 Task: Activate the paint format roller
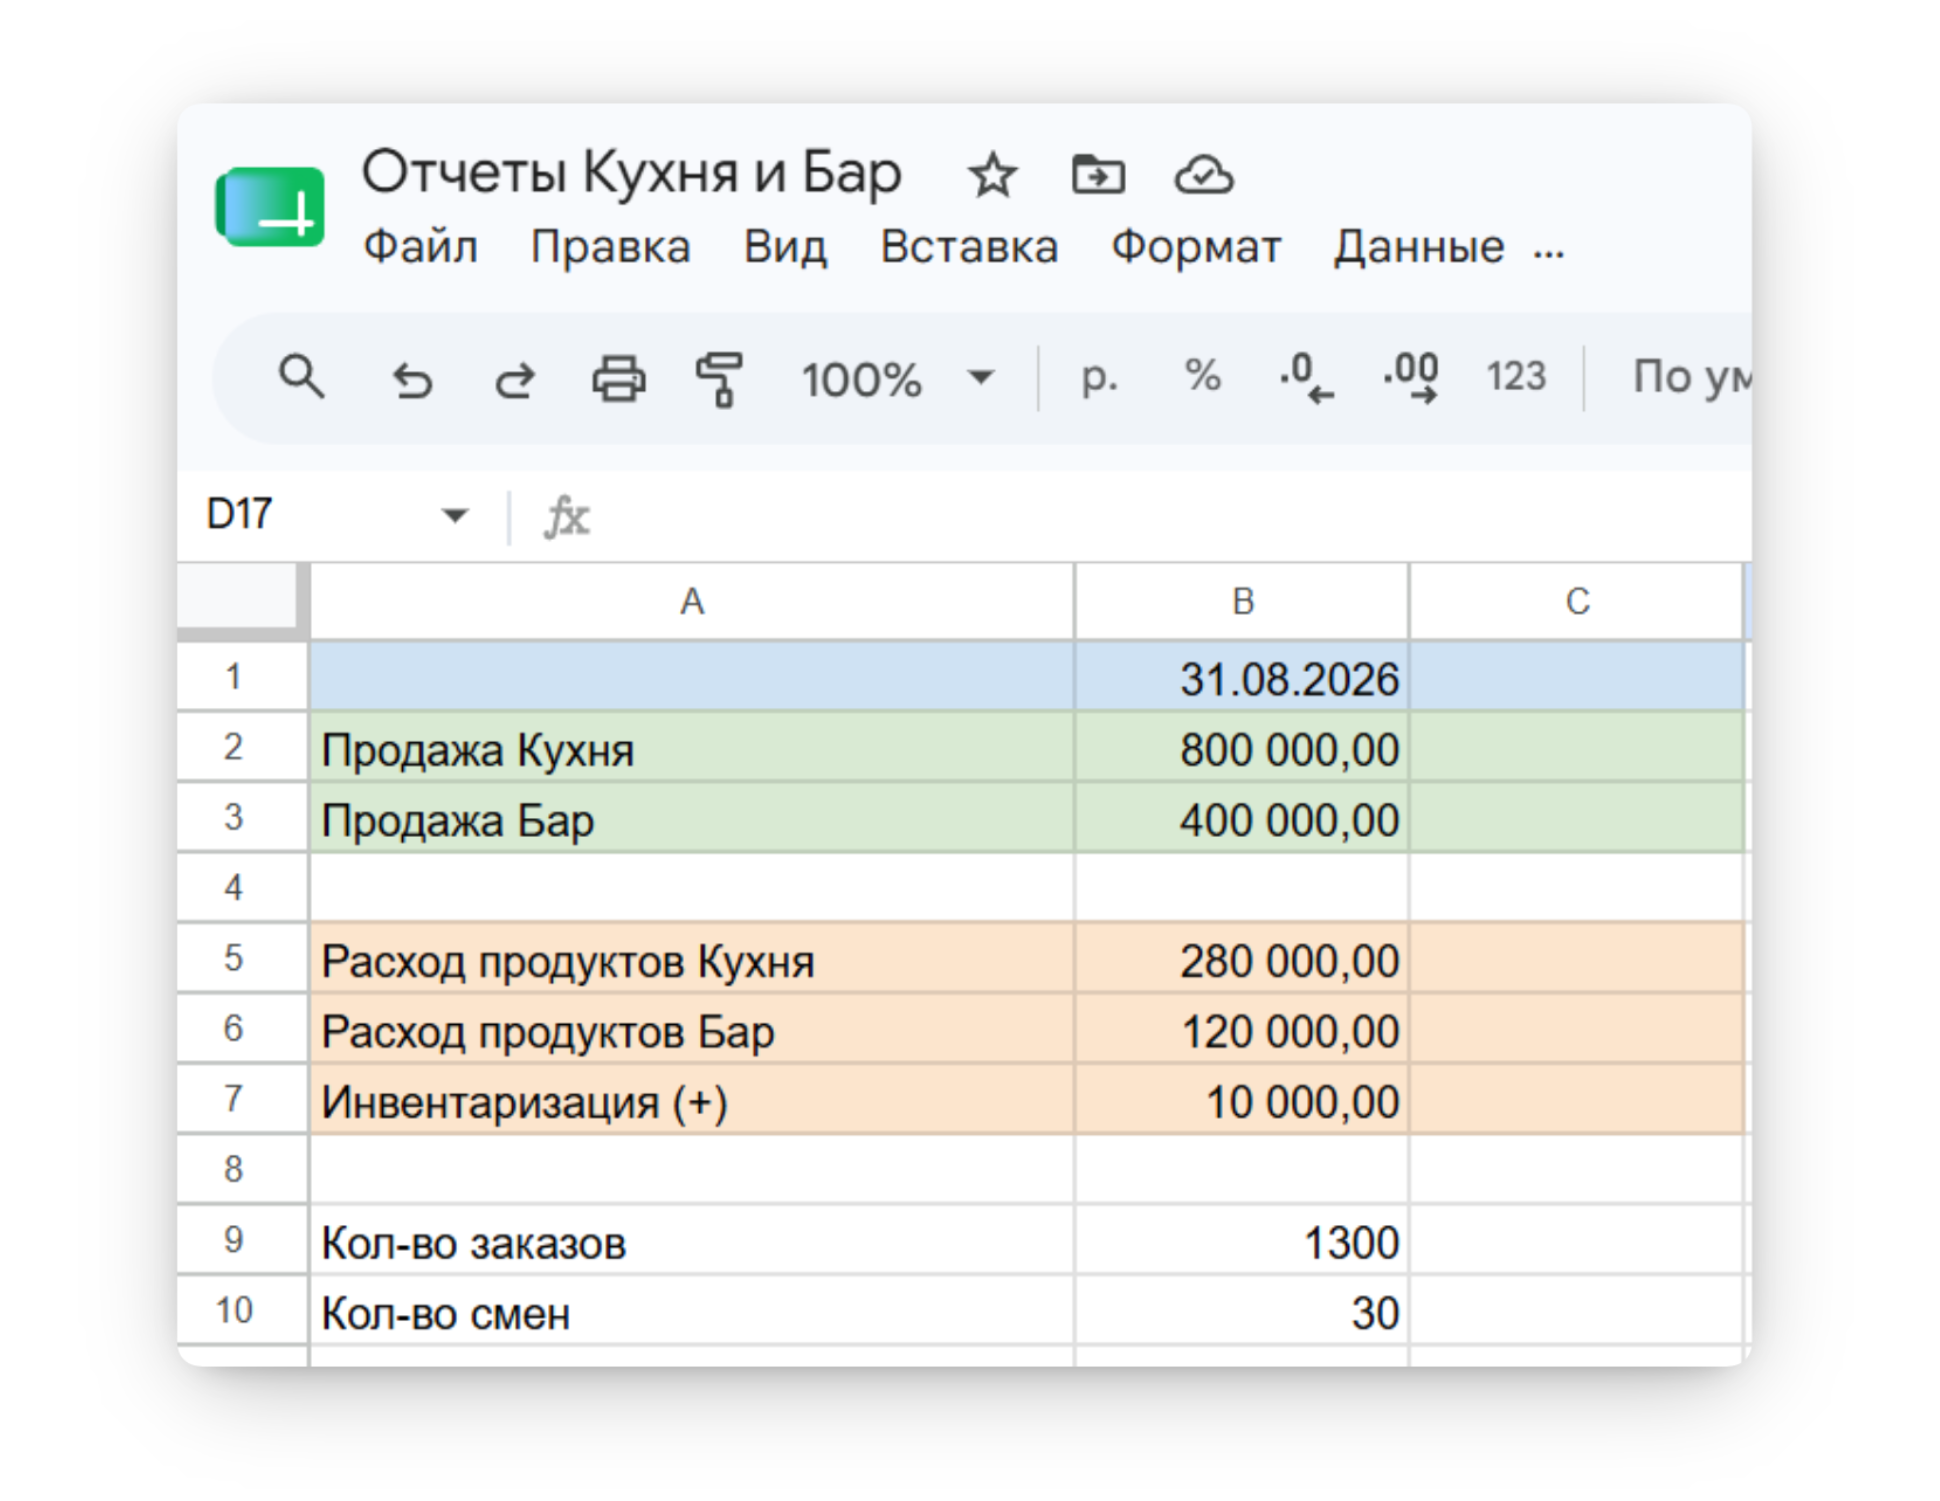[x=720, y=380]
